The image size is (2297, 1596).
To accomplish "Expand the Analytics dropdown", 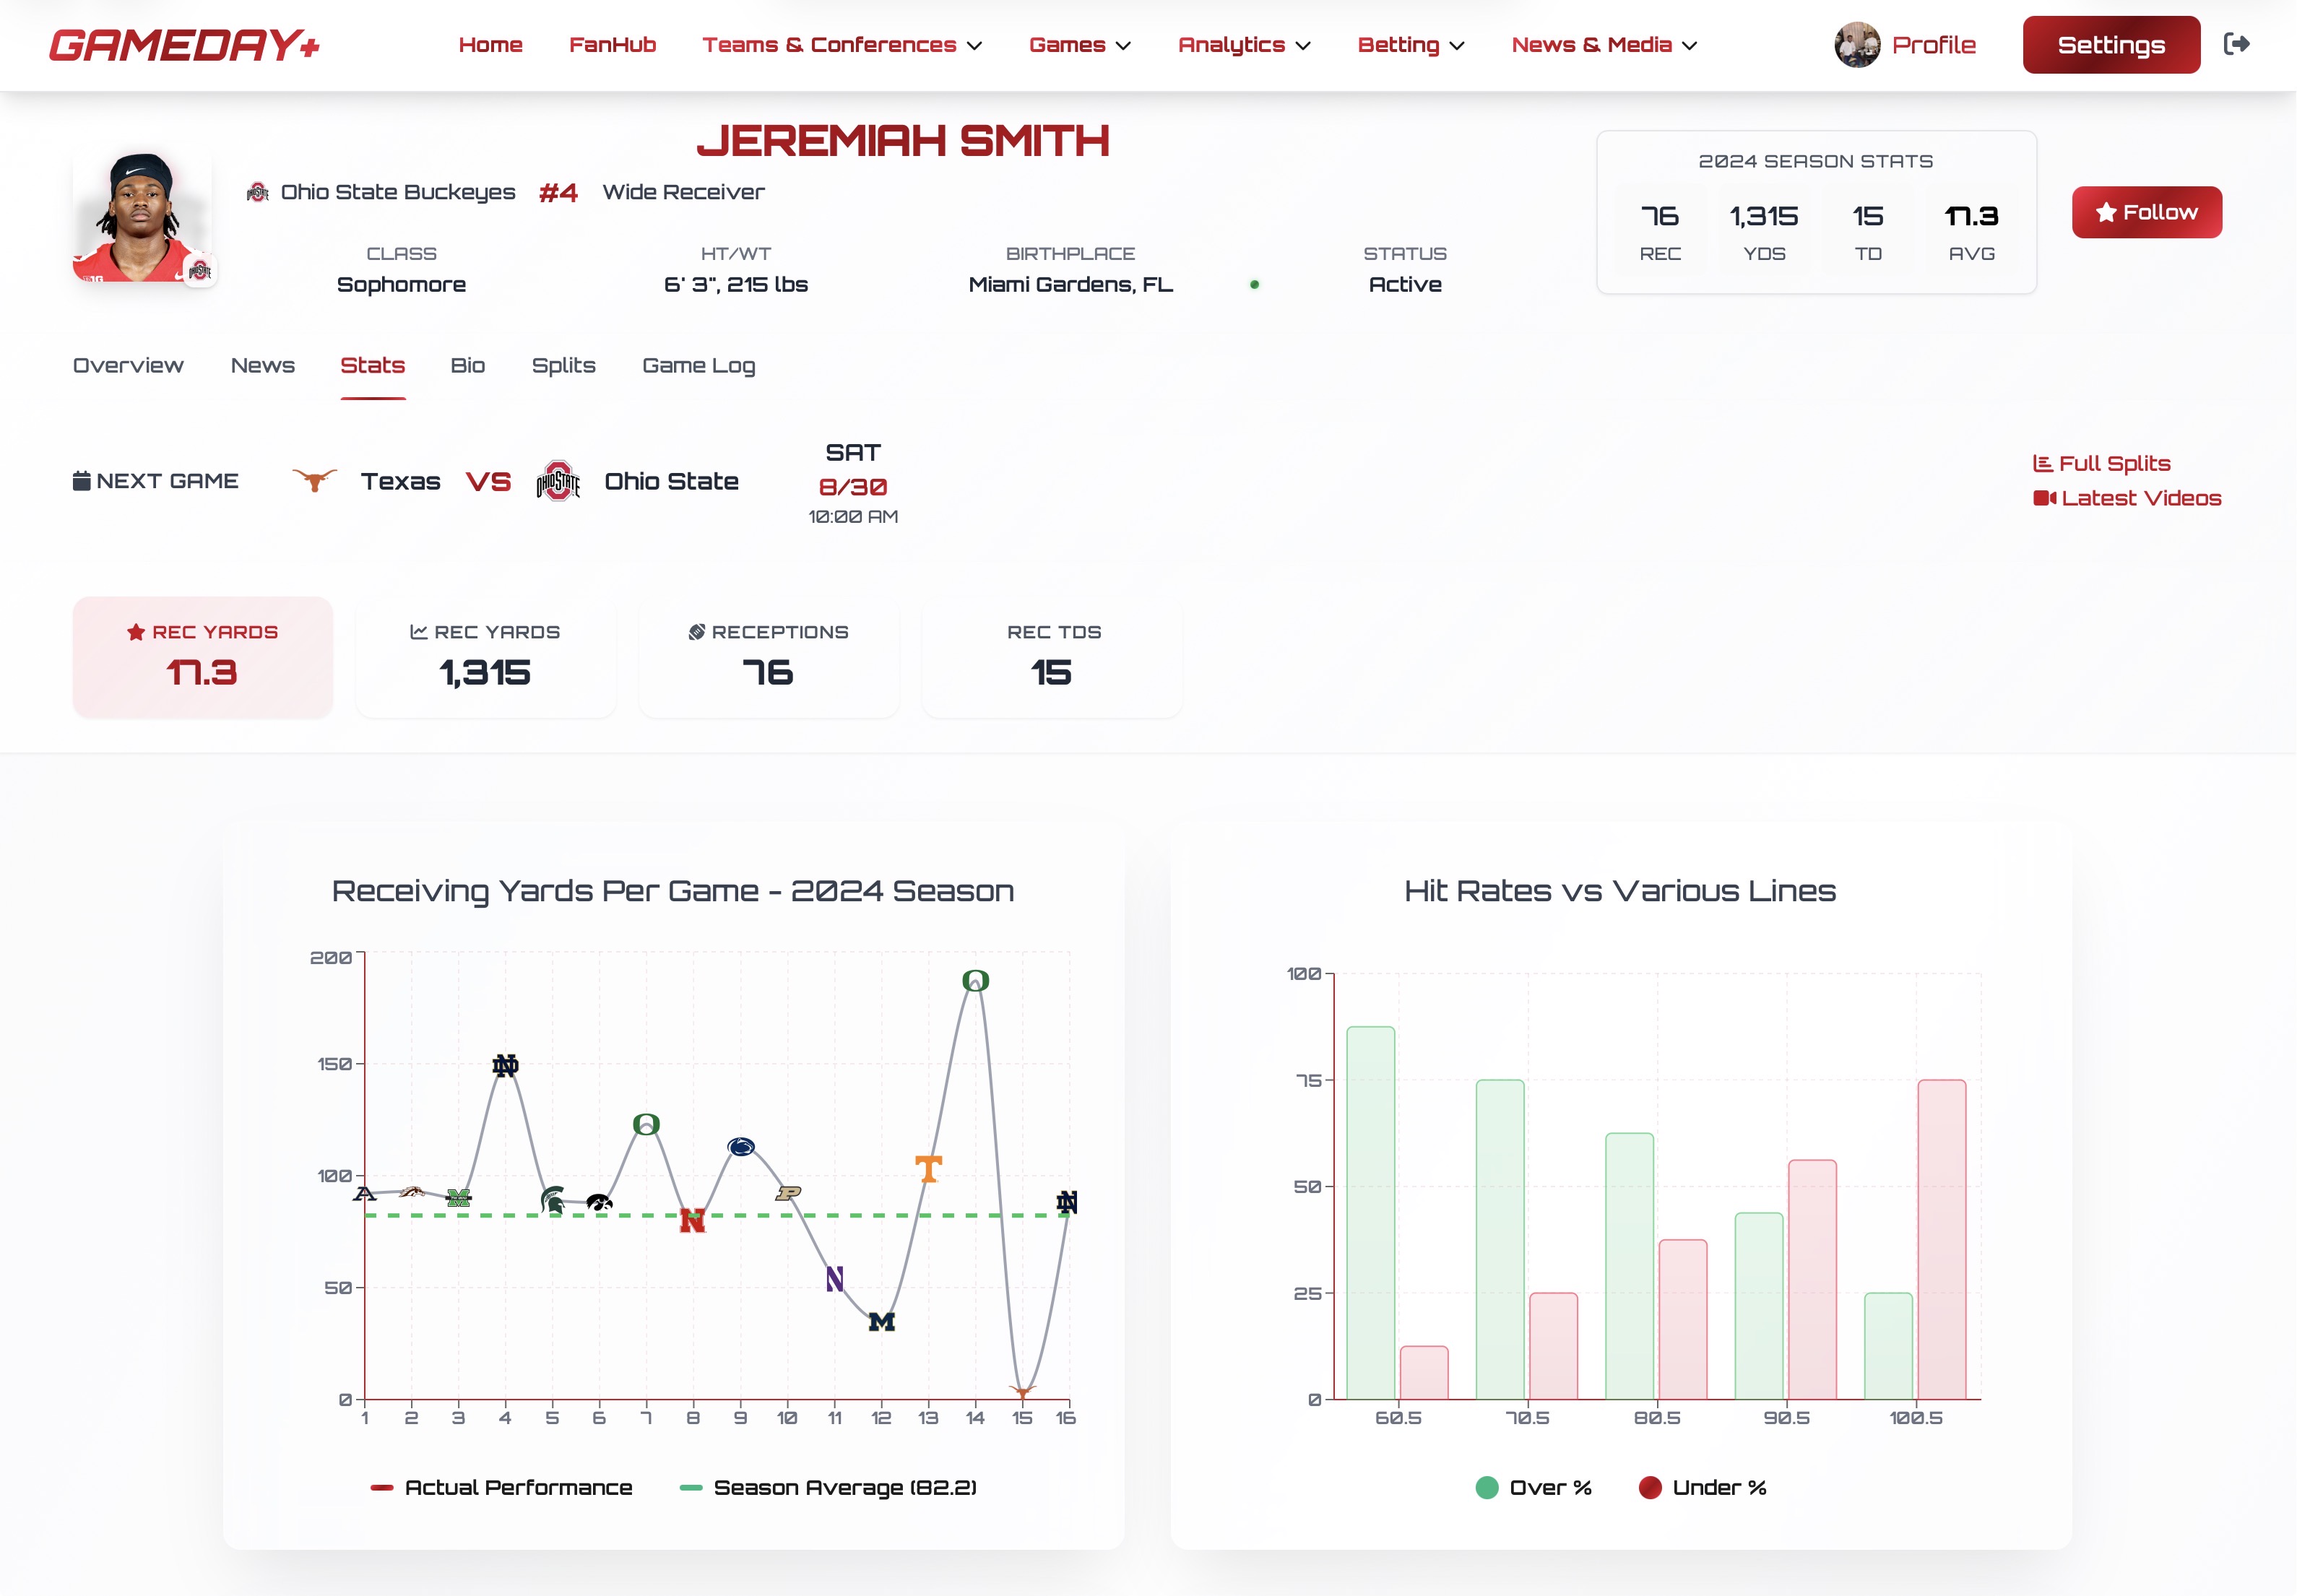I will 1244,45.
